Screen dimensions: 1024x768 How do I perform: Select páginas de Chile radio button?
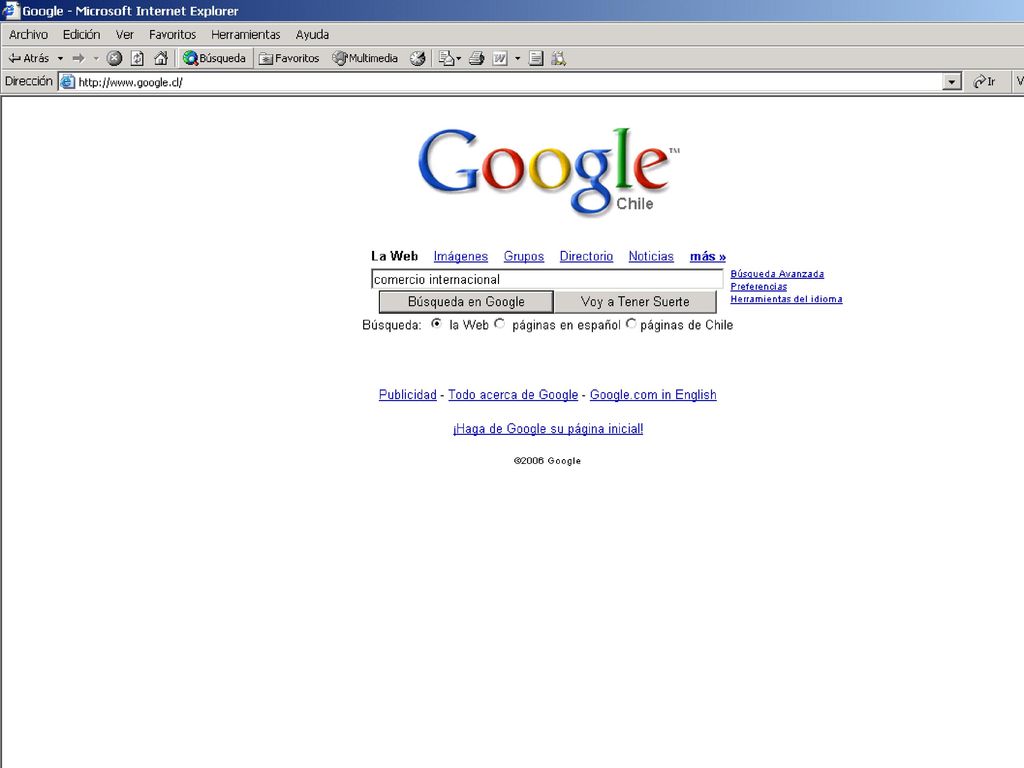pos(631,323)
